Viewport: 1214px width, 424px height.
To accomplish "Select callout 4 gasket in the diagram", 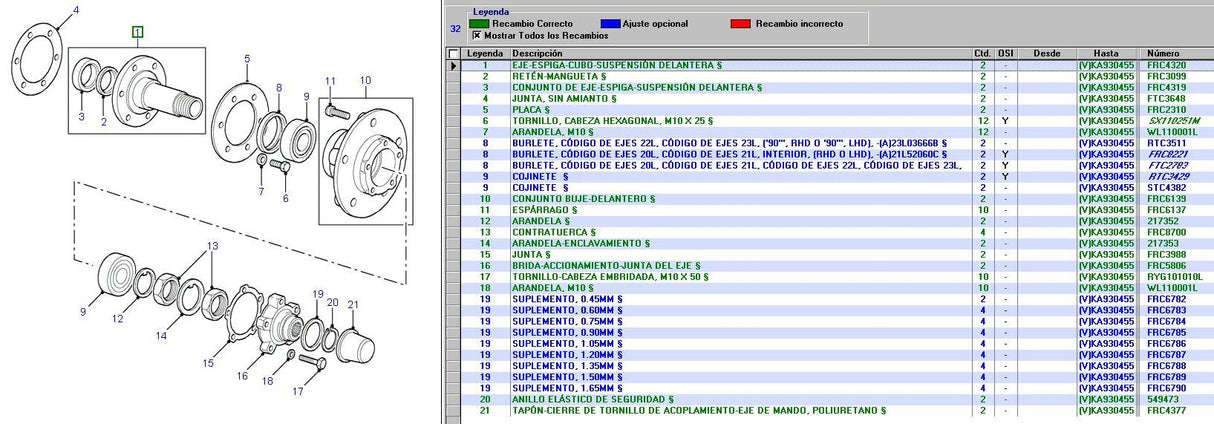I will [73, 11].
